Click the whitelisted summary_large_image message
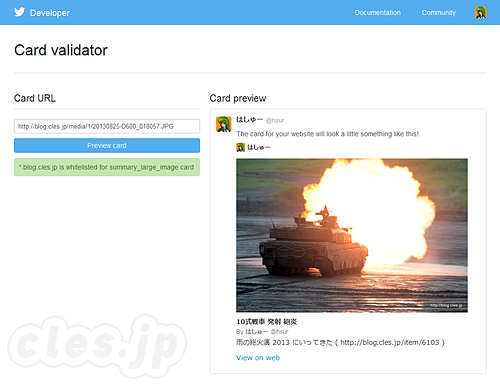Viewport: 500px width, 392px height. pyautogui.click(x=107, y=167)
